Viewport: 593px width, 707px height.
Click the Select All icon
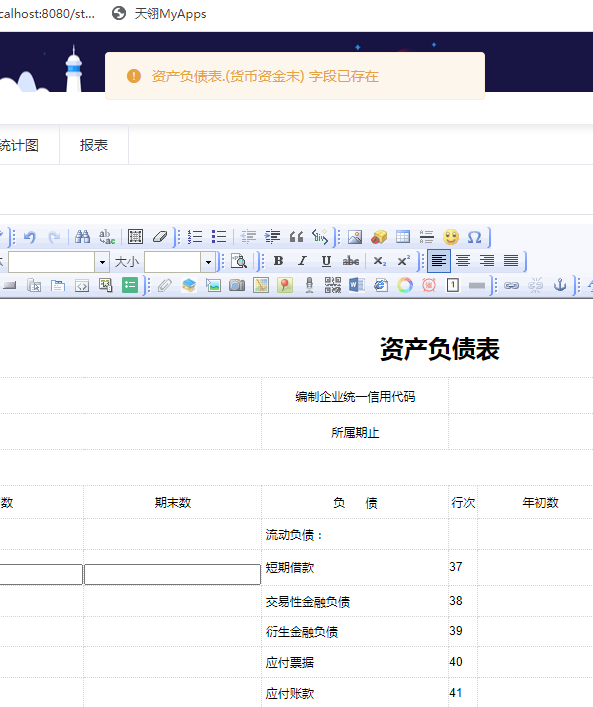pyautogui.click(x=135, y=237)
